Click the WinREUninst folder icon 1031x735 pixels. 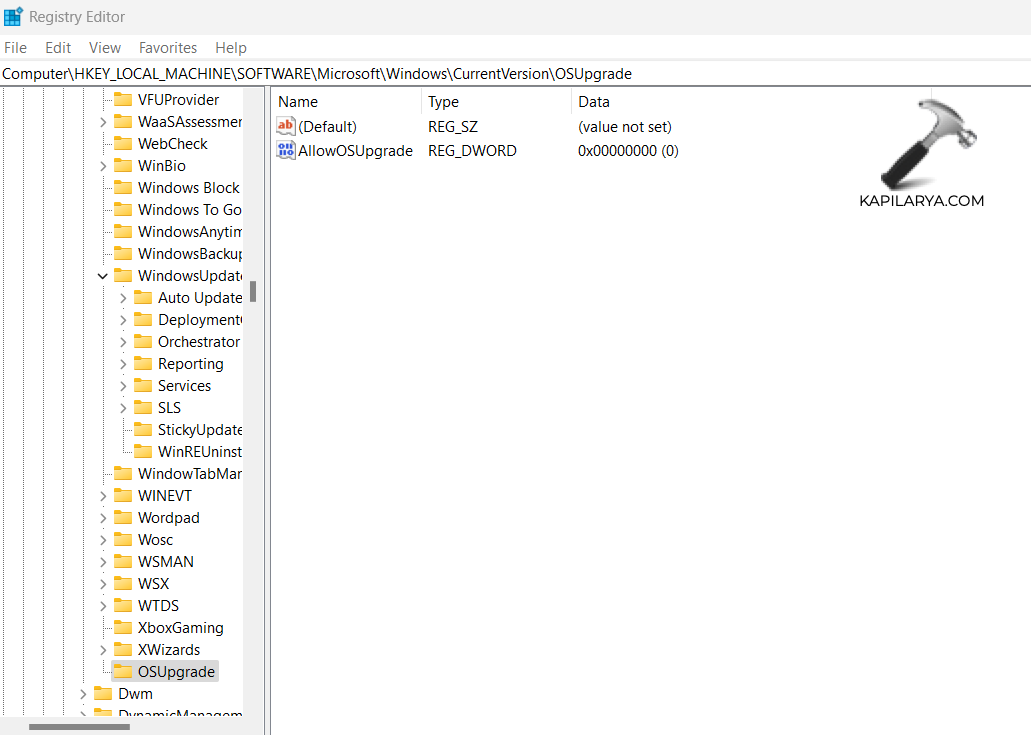click(x=143, y=452)
